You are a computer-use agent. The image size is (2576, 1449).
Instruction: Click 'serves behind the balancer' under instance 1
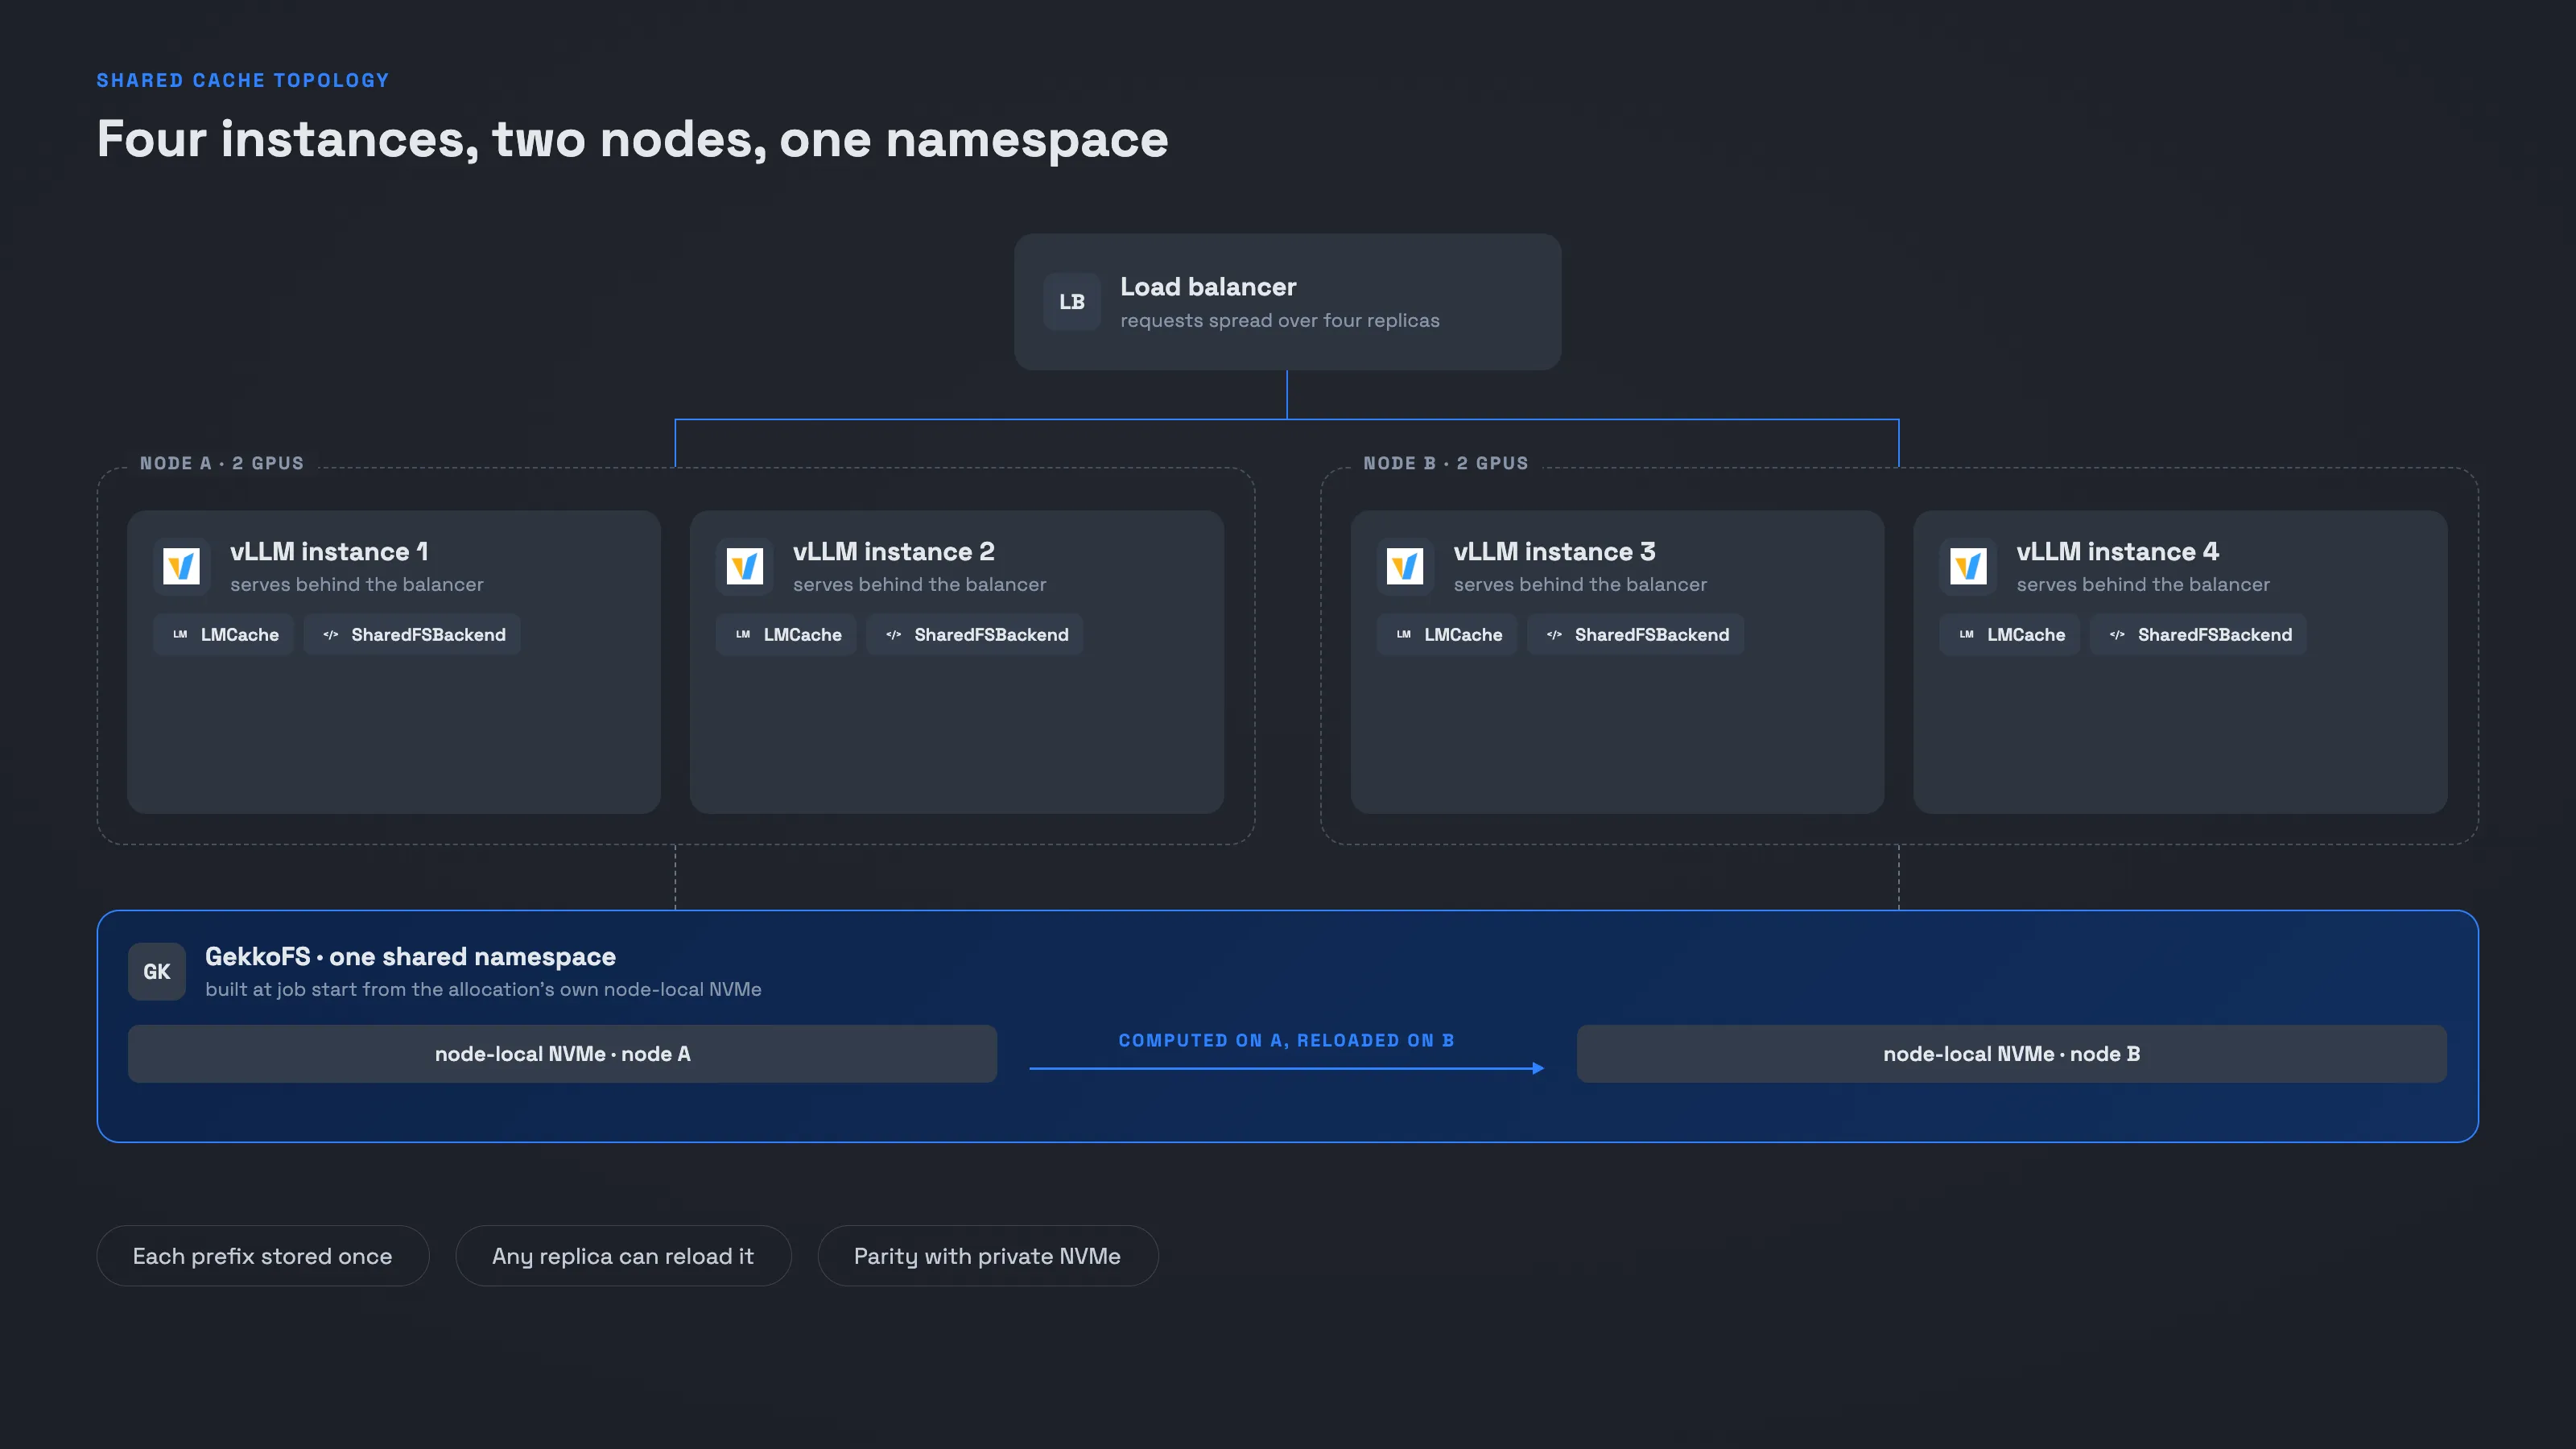tap(357, 585)
